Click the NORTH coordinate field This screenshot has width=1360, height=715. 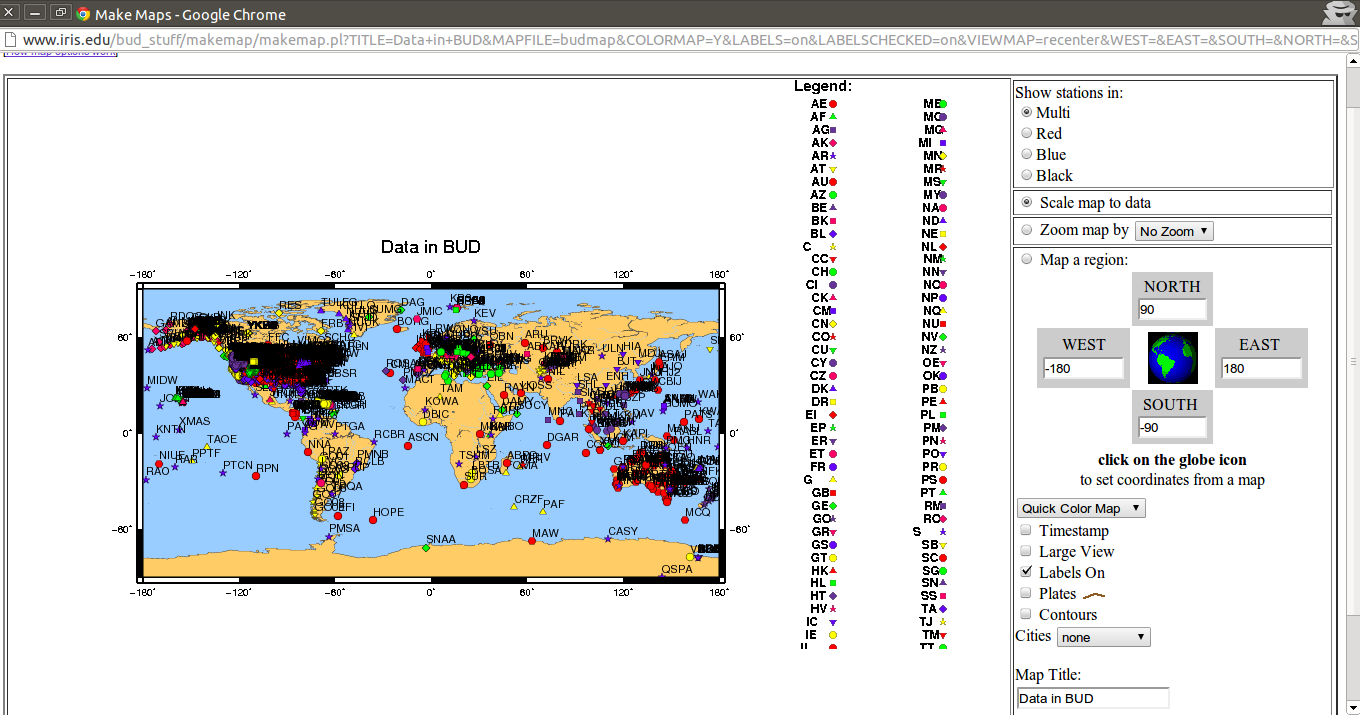coord(1172,310)
